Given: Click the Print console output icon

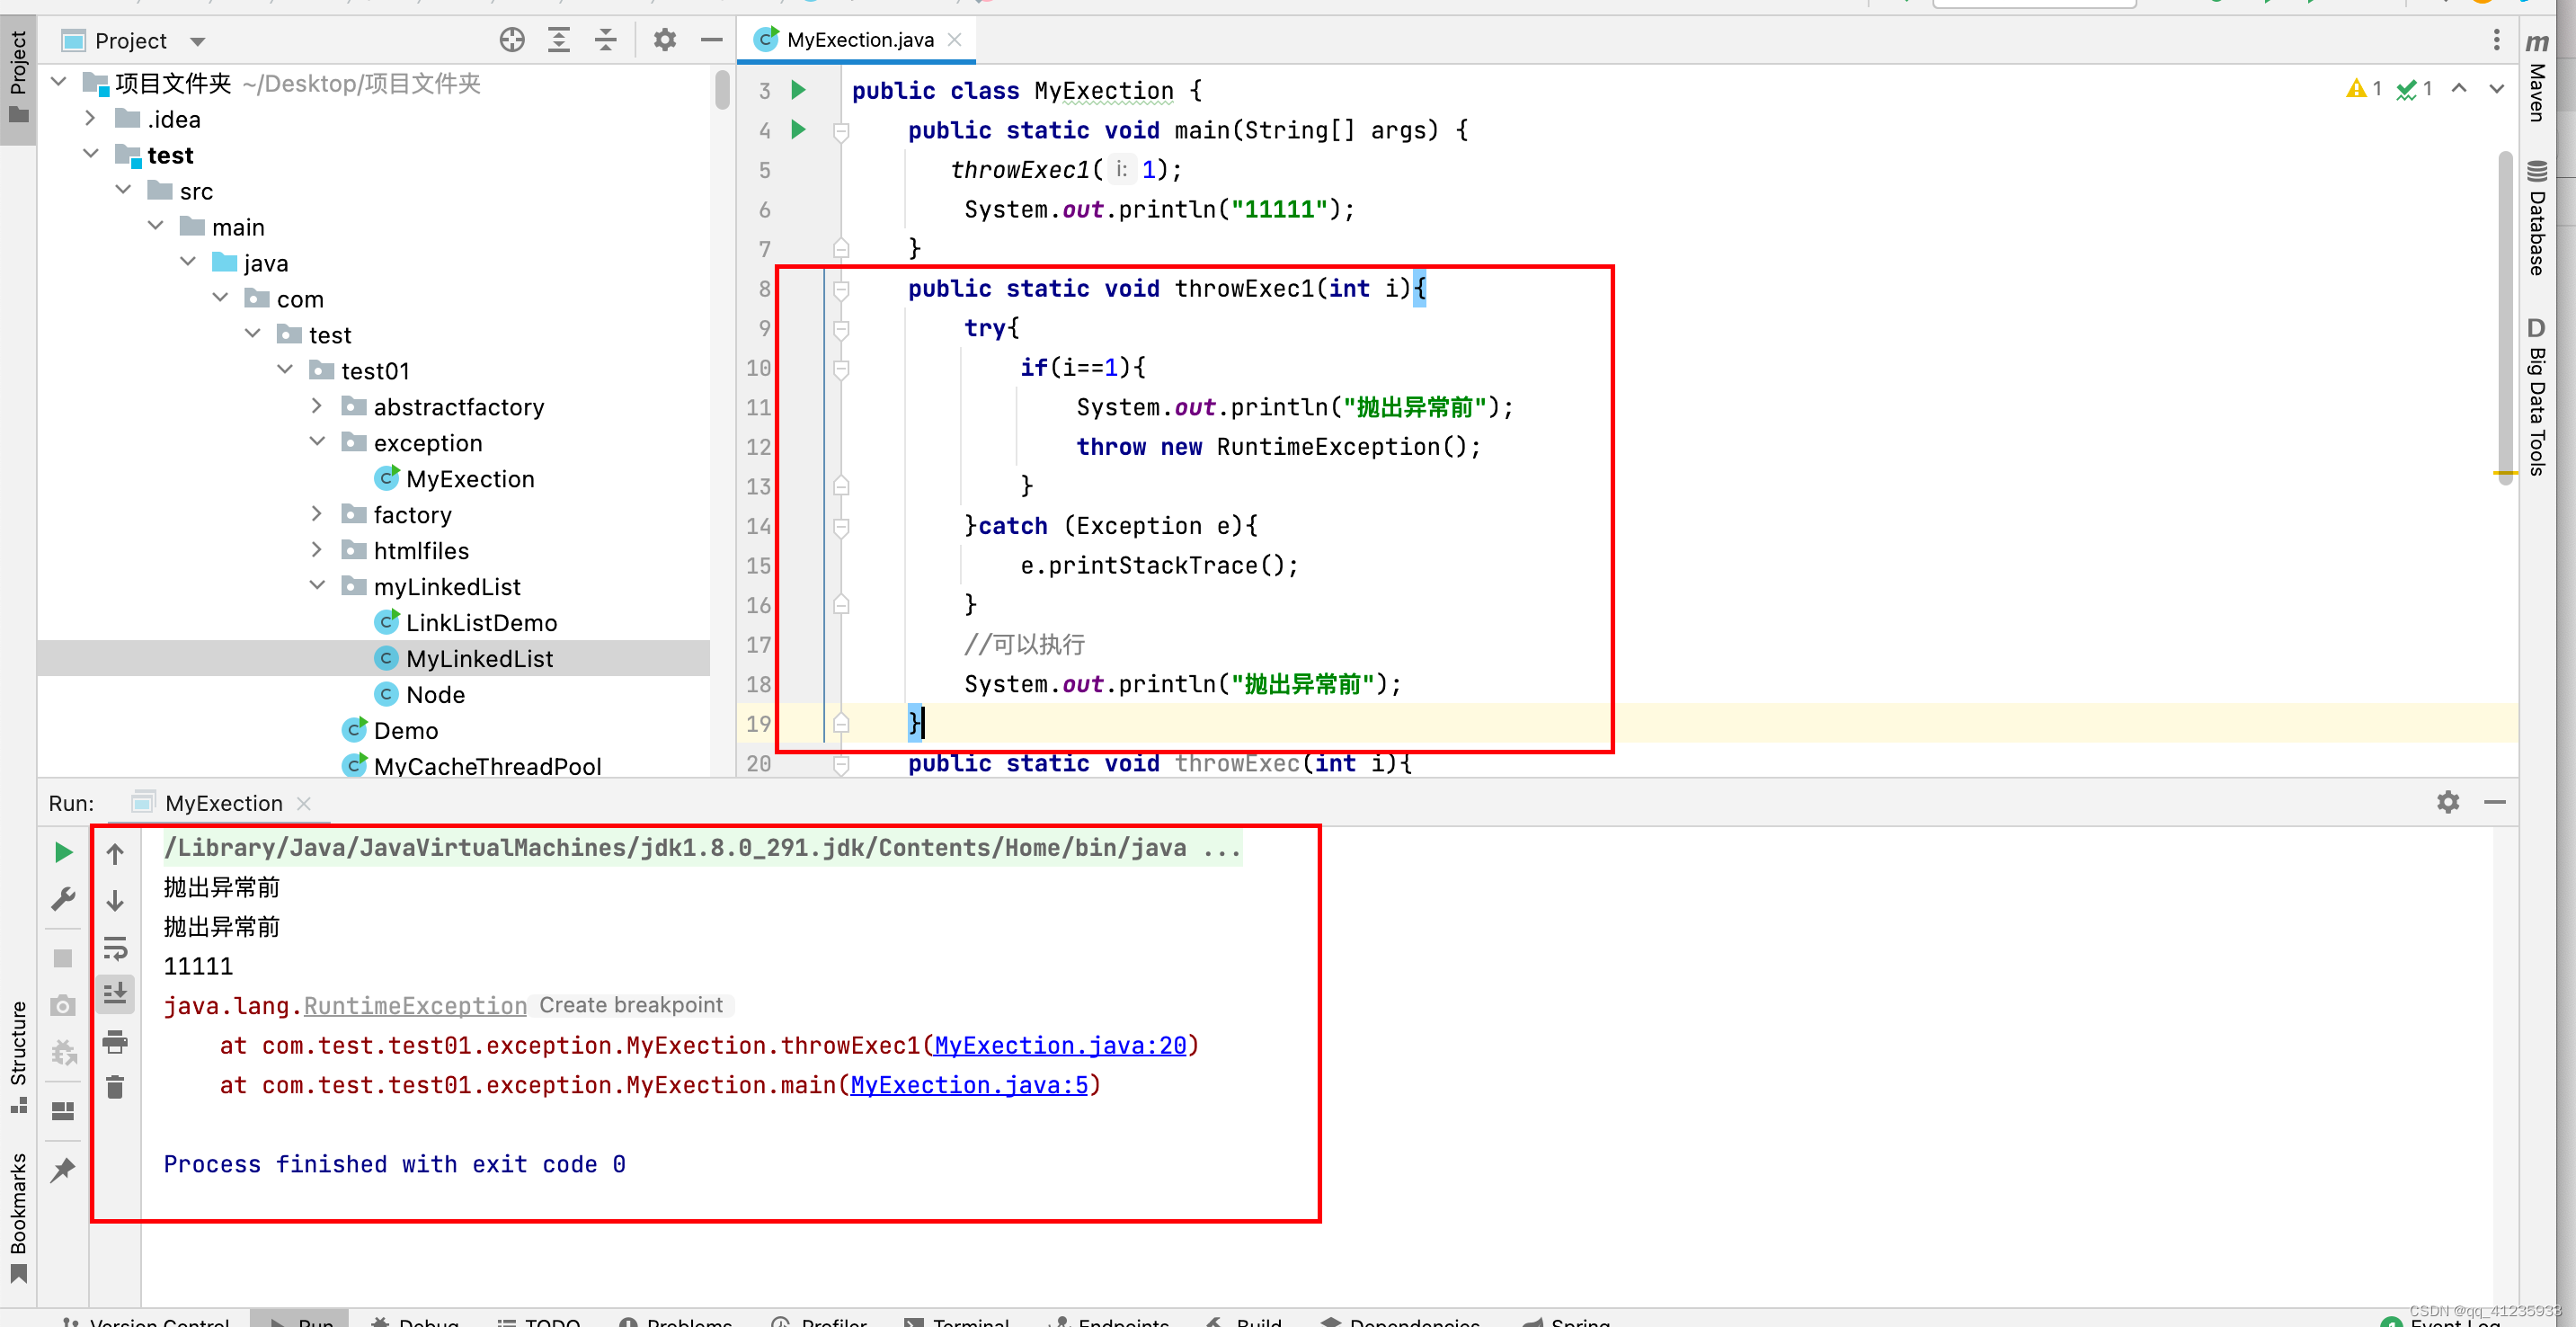Looking at the screenshot, I should click(115, 1041).
